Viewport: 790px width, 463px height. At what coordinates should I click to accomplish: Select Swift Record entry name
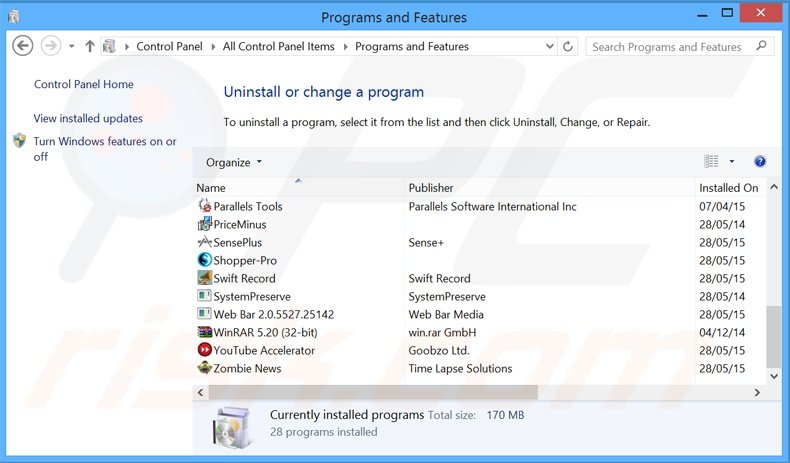pos(244,279)
